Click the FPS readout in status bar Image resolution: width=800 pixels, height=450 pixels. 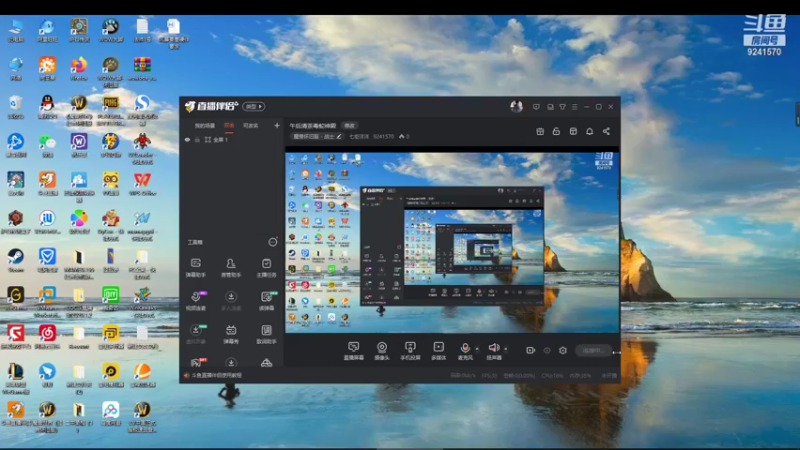(x=489, y=376)
